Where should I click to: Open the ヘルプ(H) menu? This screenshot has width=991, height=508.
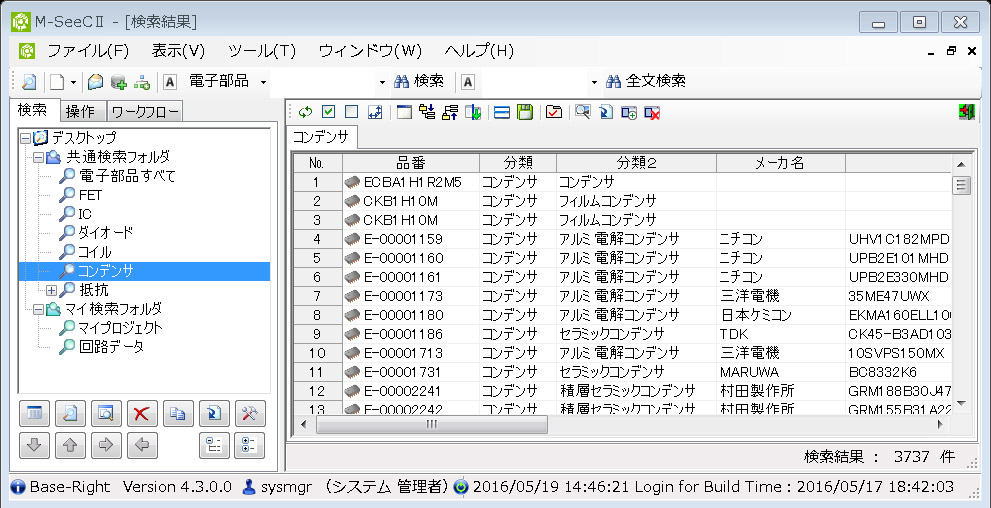[479, 51]
